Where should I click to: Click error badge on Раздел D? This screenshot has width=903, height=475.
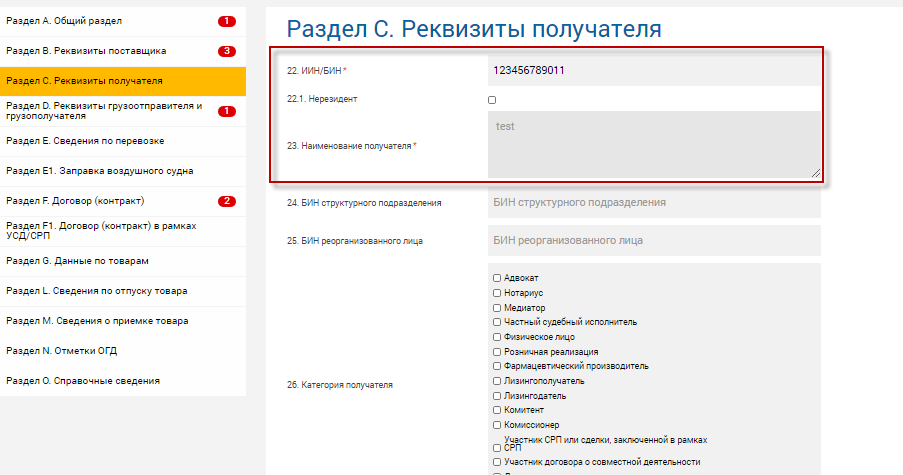click(226, 111)
